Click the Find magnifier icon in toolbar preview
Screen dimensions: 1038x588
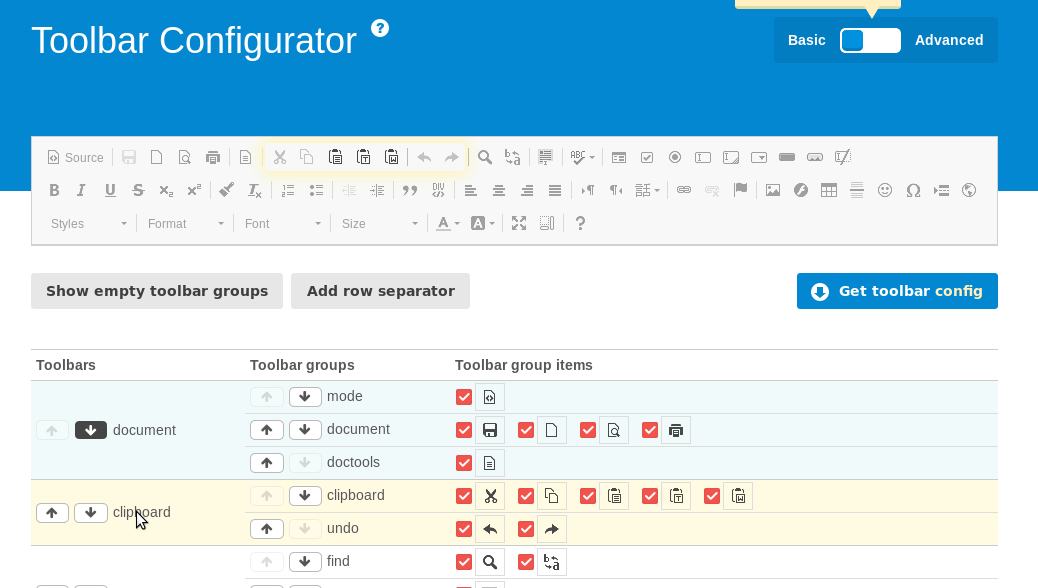tap(485, 157)
